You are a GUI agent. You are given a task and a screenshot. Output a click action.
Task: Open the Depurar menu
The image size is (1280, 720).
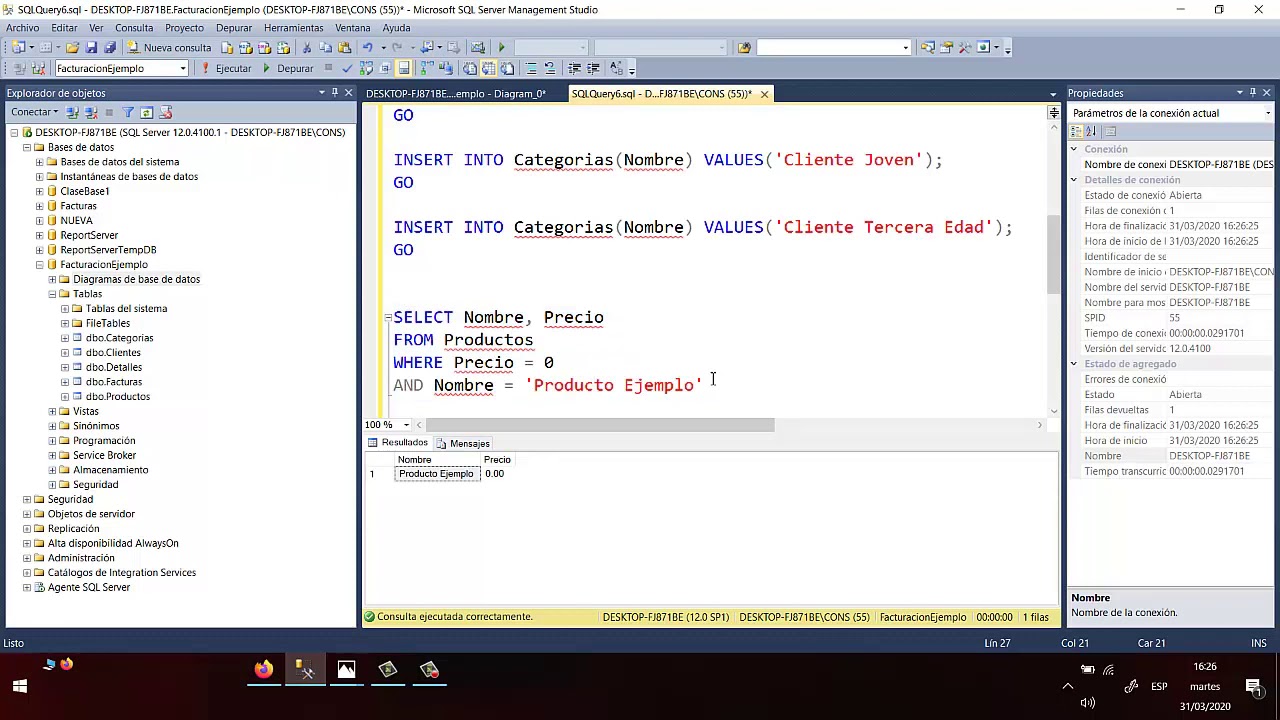(234, 28)
